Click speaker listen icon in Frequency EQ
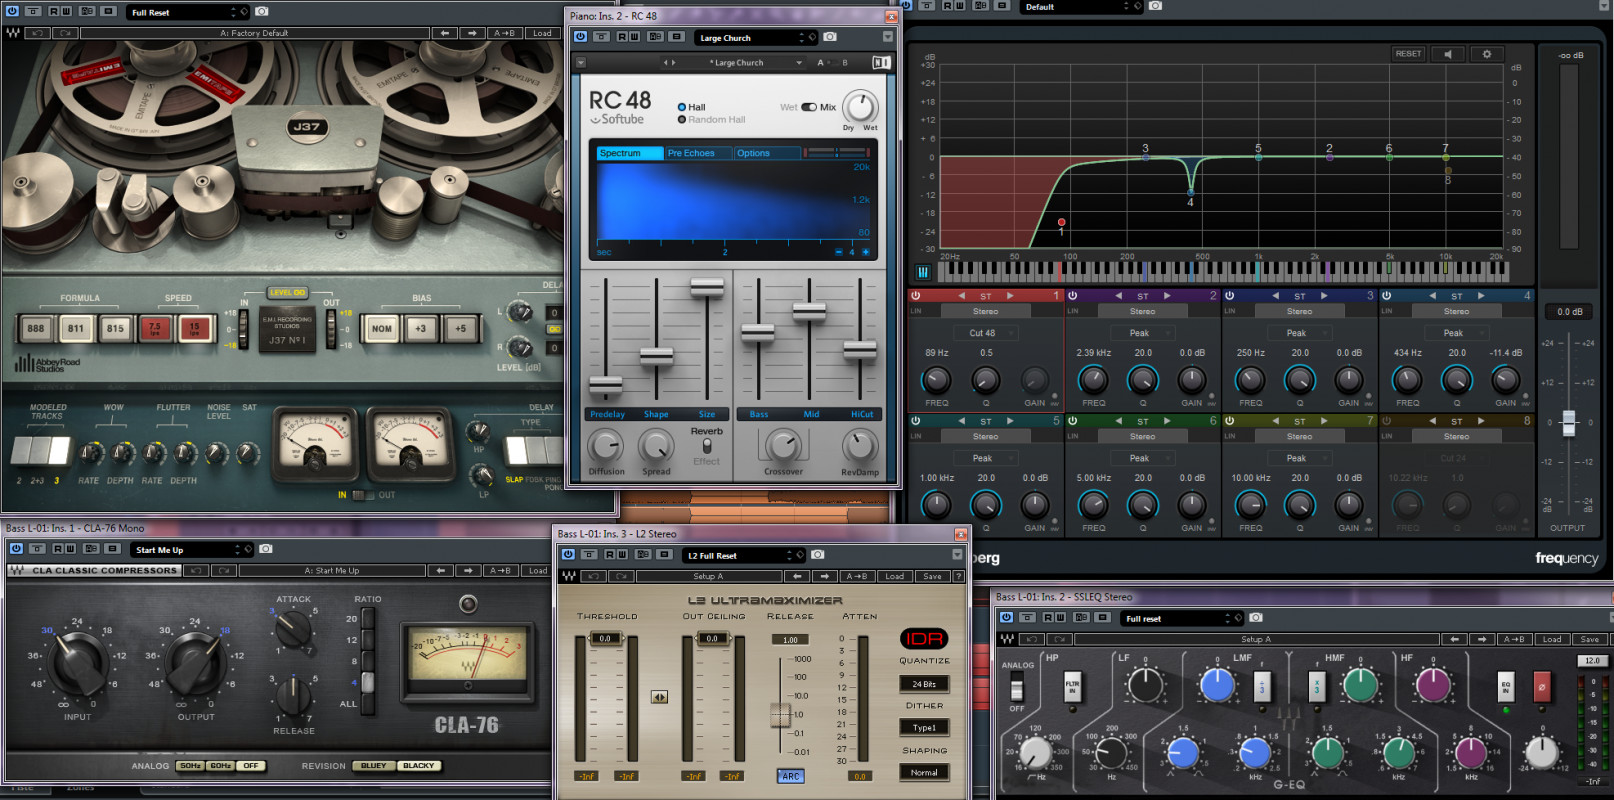The height and width of the screenshot is (800, 1614). click(1448, 54)
